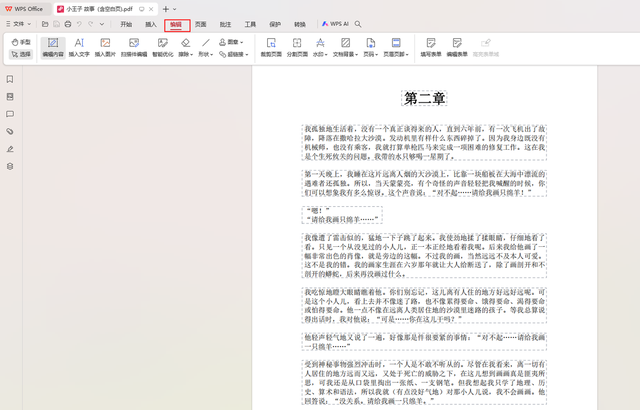Open the new tab dropdown arrow
This screenshot has width=640, height=410.
point(175,9)
